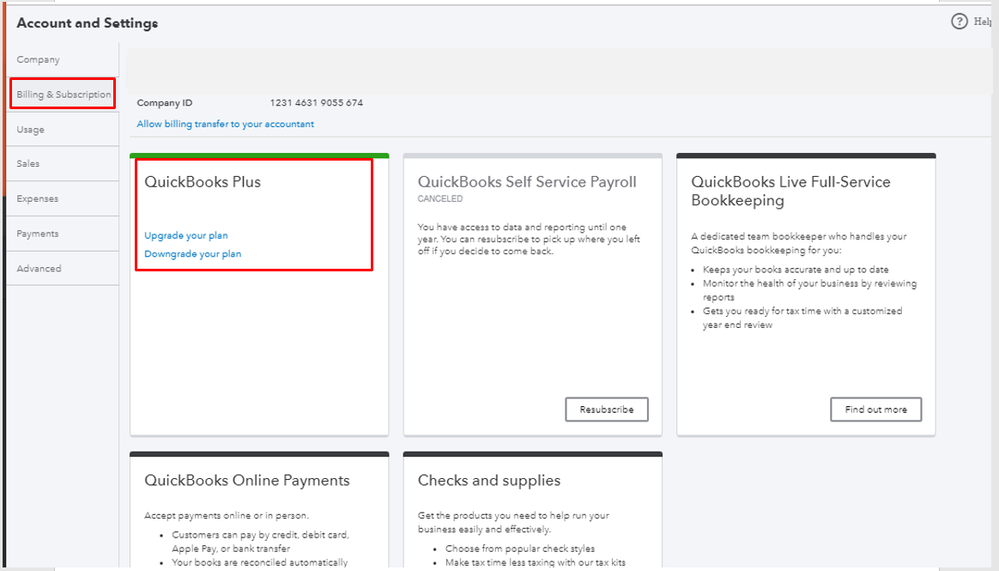Image resolution: width=999 pixels, height=571 pixels.
Task: Click 'Your books are reconciled automatically' bullet
Action: point(260,563)
